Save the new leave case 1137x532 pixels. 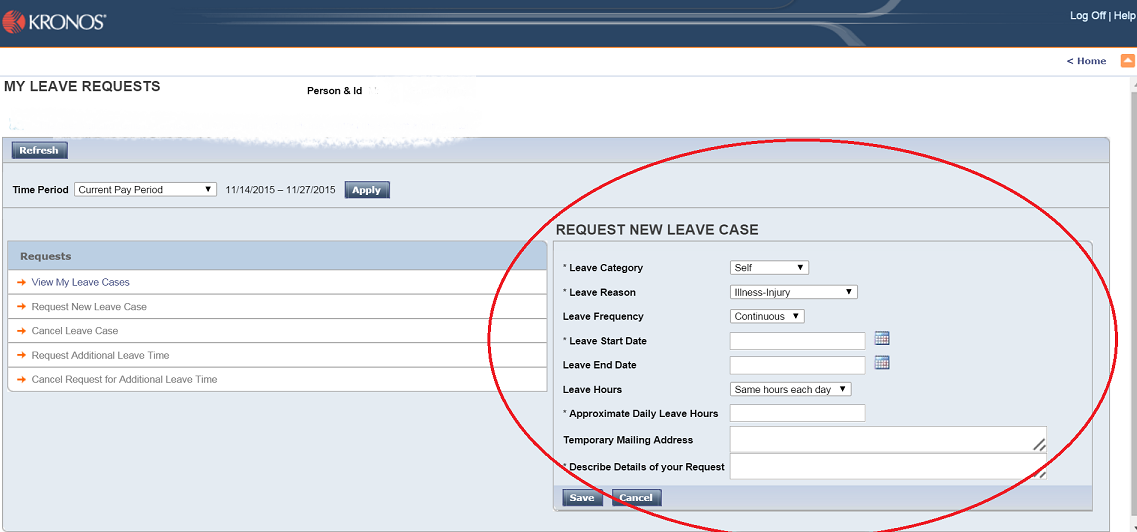(x=582, y=498)
